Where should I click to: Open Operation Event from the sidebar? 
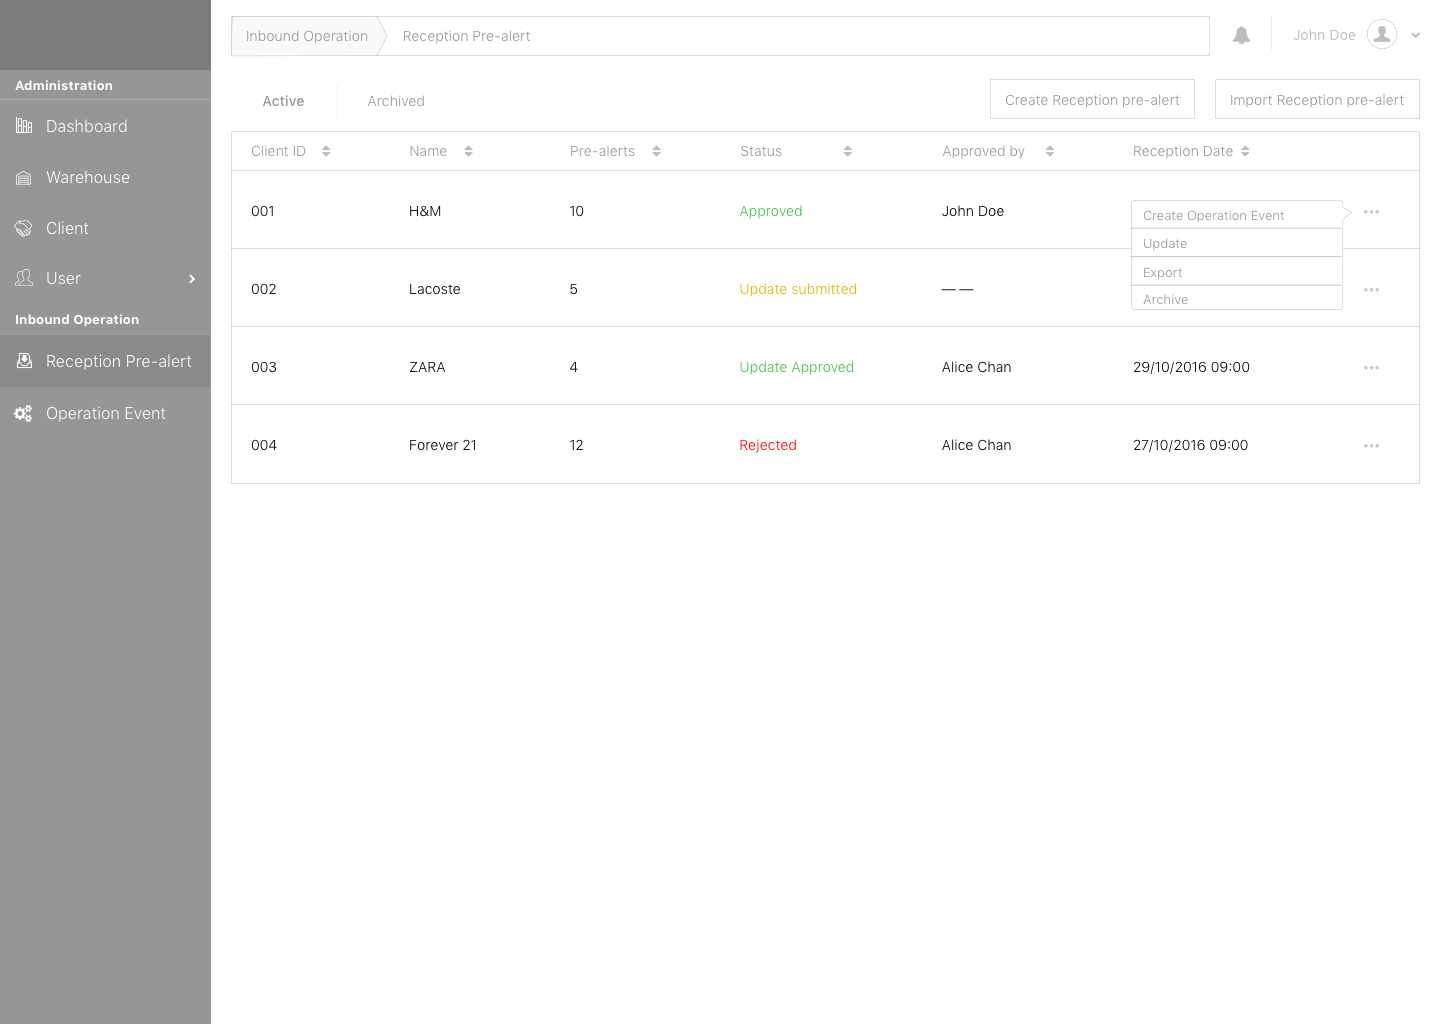[x=106, y=413]
